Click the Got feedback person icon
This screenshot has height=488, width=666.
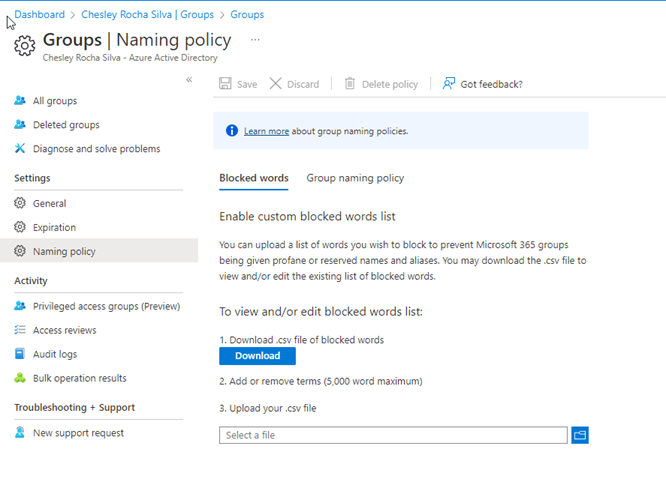click(449, 84)
